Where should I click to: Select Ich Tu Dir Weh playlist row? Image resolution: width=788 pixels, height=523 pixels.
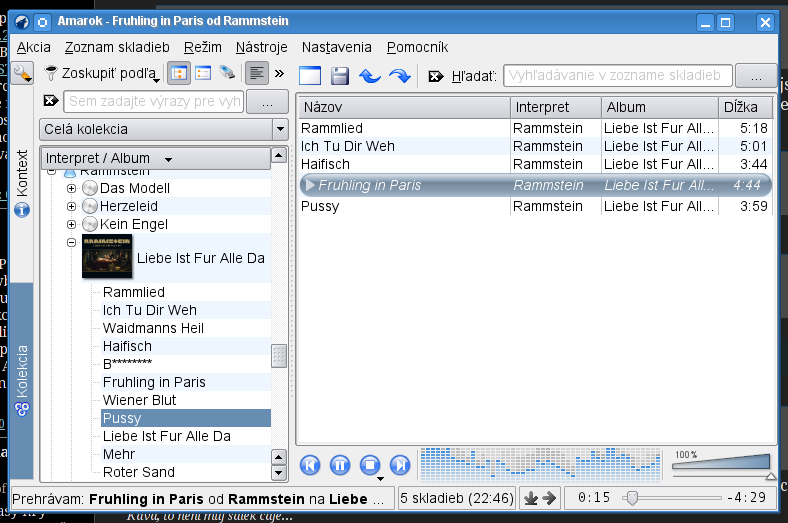pyautogui.click(x=535, y=146)
